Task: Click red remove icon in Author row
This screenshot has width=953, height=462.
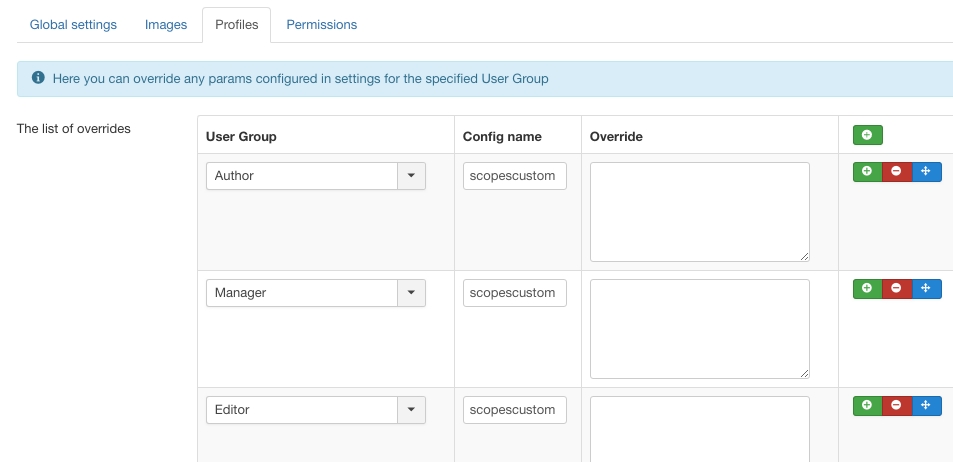Action: click(896, 171)
